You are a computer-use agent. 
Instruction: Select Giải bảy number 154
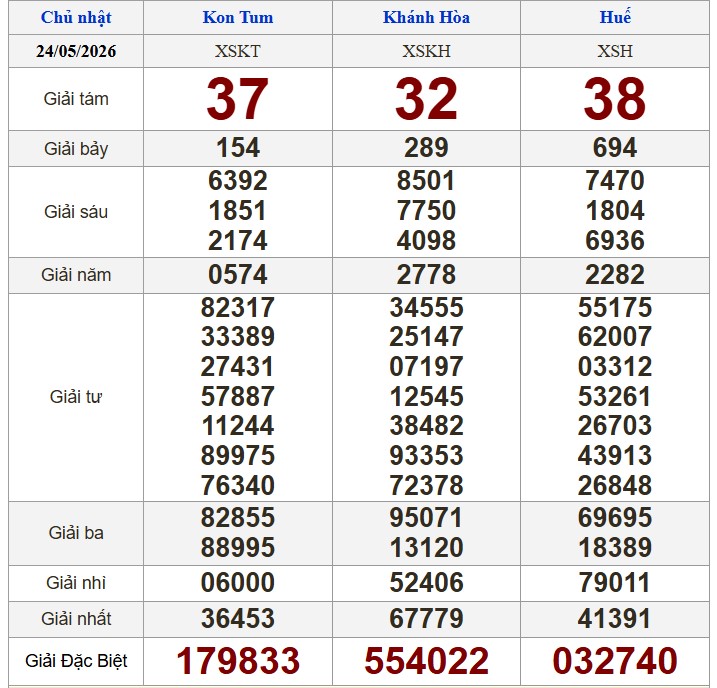tap(238, 148)
